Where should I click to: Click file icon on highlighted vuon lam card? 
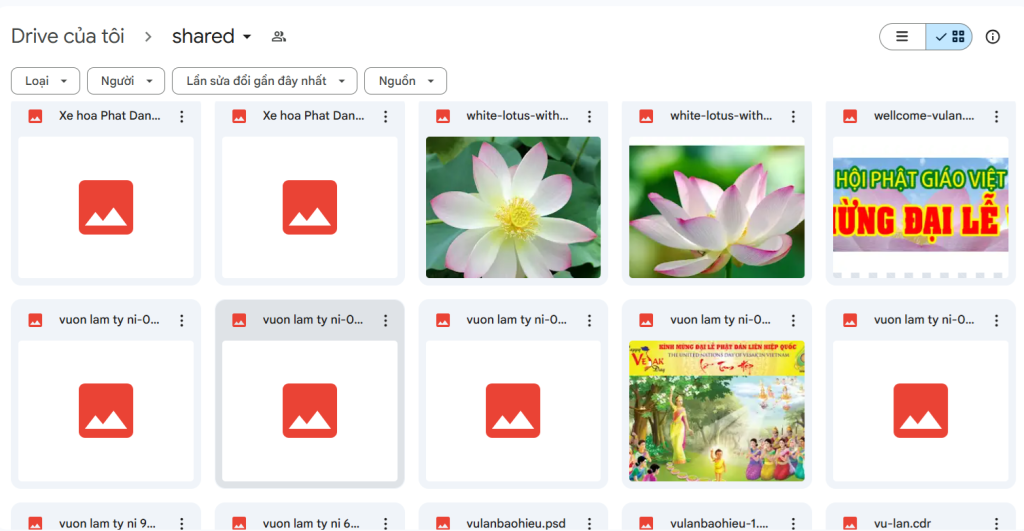click(x=239, y=320)
